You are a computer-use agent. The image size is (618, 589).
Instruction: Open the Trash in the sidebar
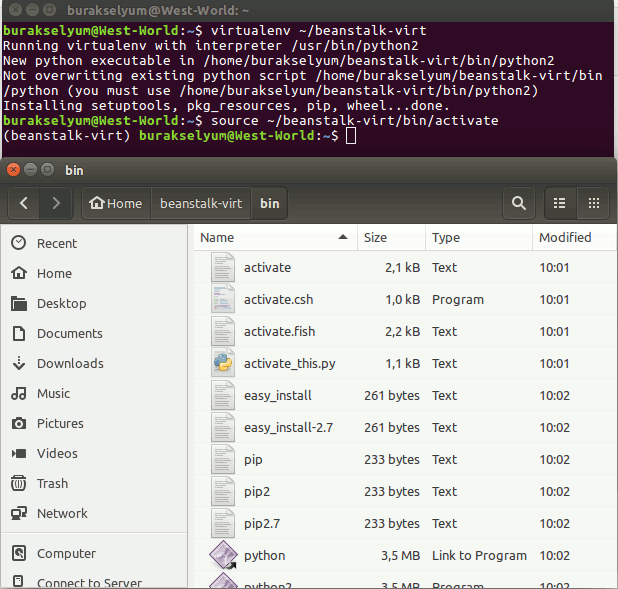52,483
